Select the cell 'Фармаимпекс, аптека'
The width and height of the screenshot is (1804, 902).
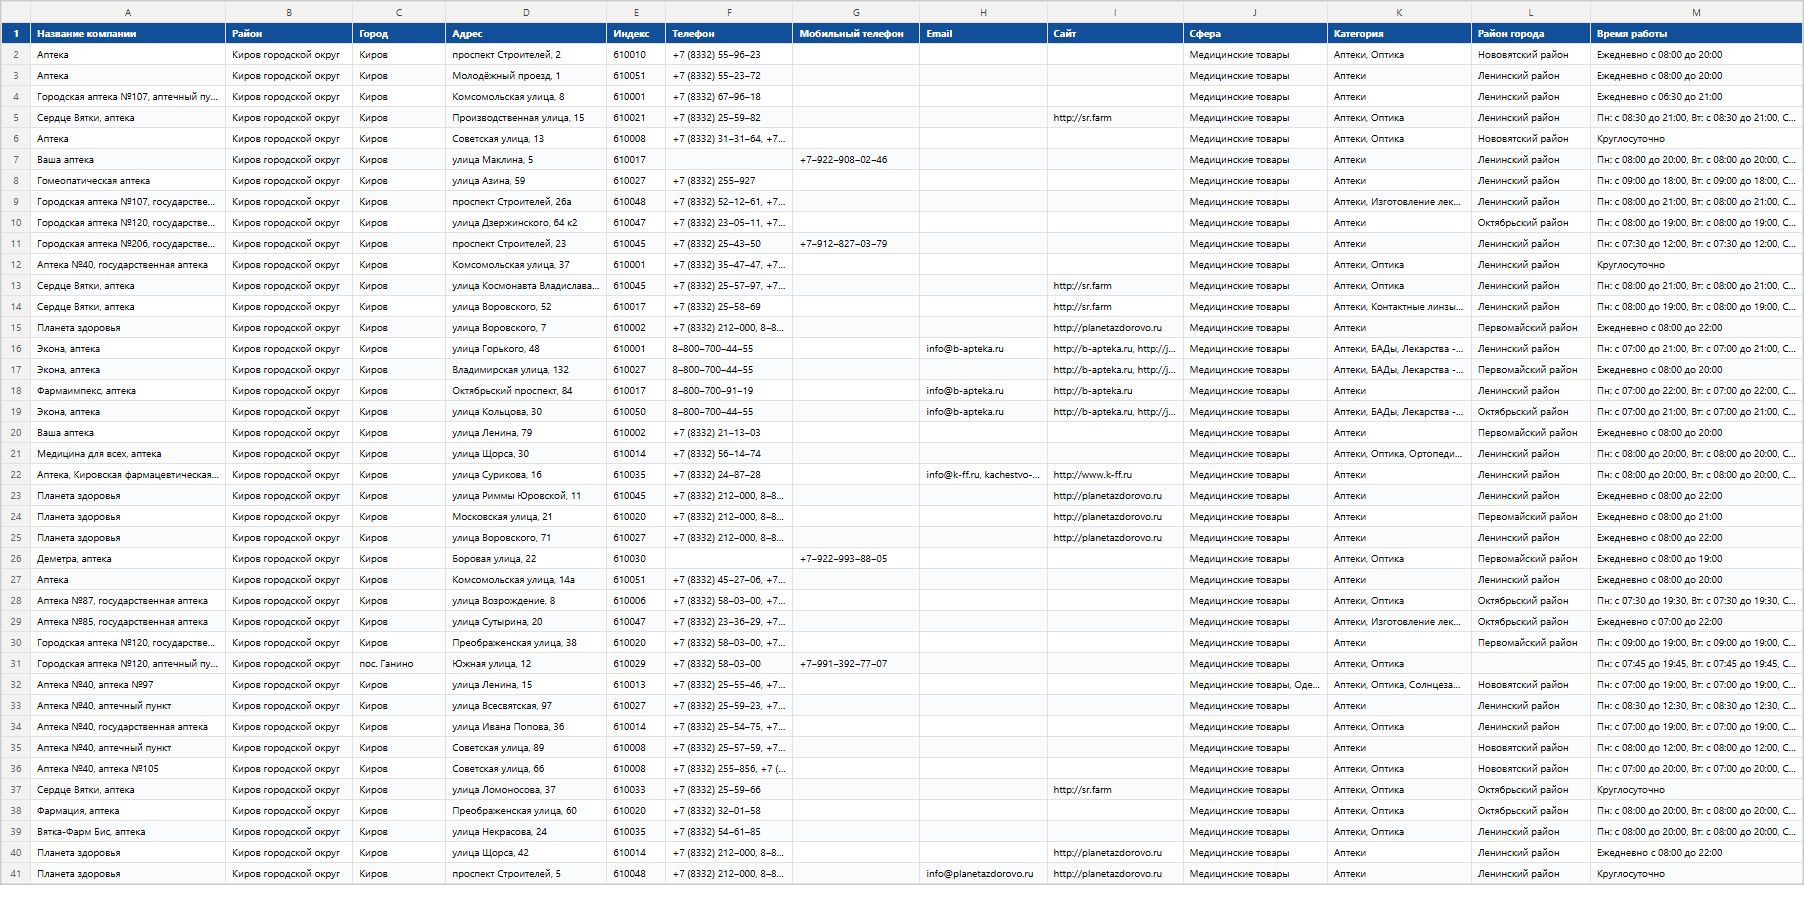click(x=128, y=391)
